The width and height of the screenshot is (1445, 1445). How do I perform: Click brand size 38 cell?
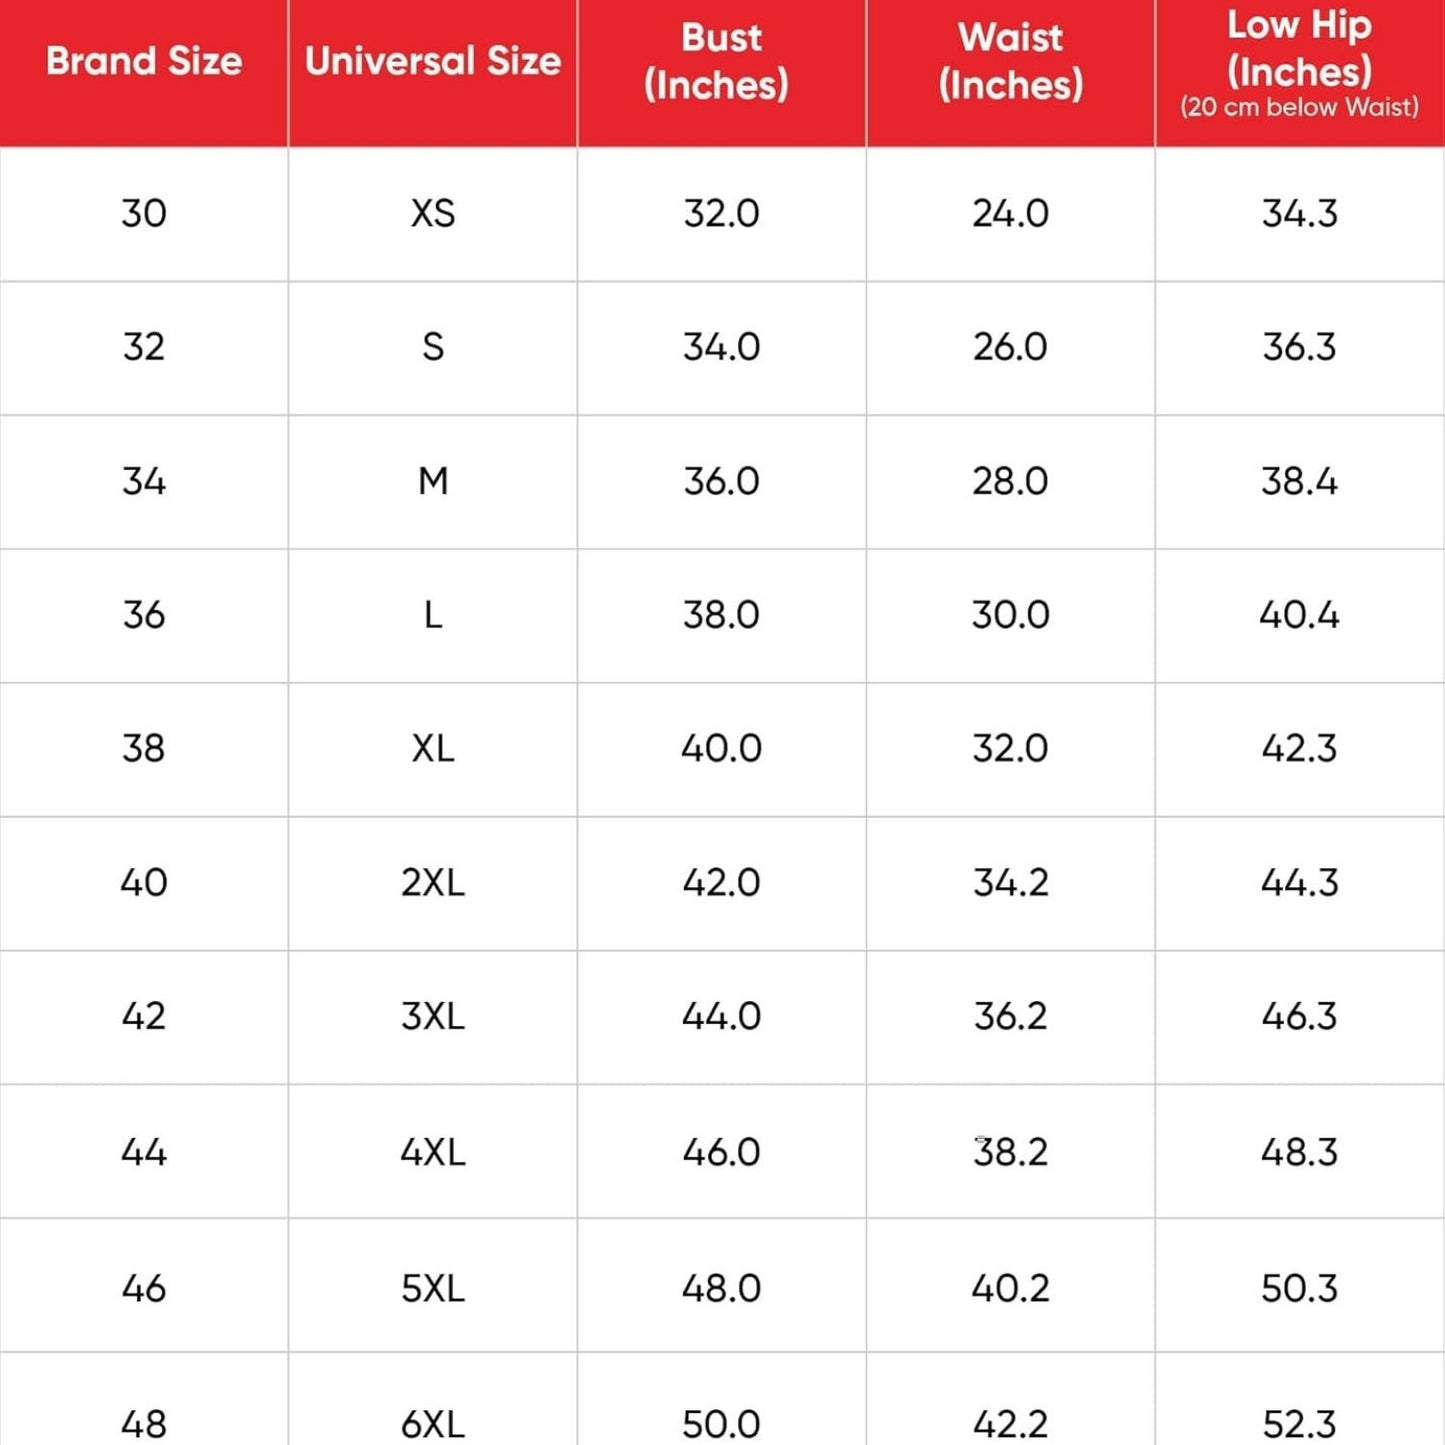pos(144,748)
